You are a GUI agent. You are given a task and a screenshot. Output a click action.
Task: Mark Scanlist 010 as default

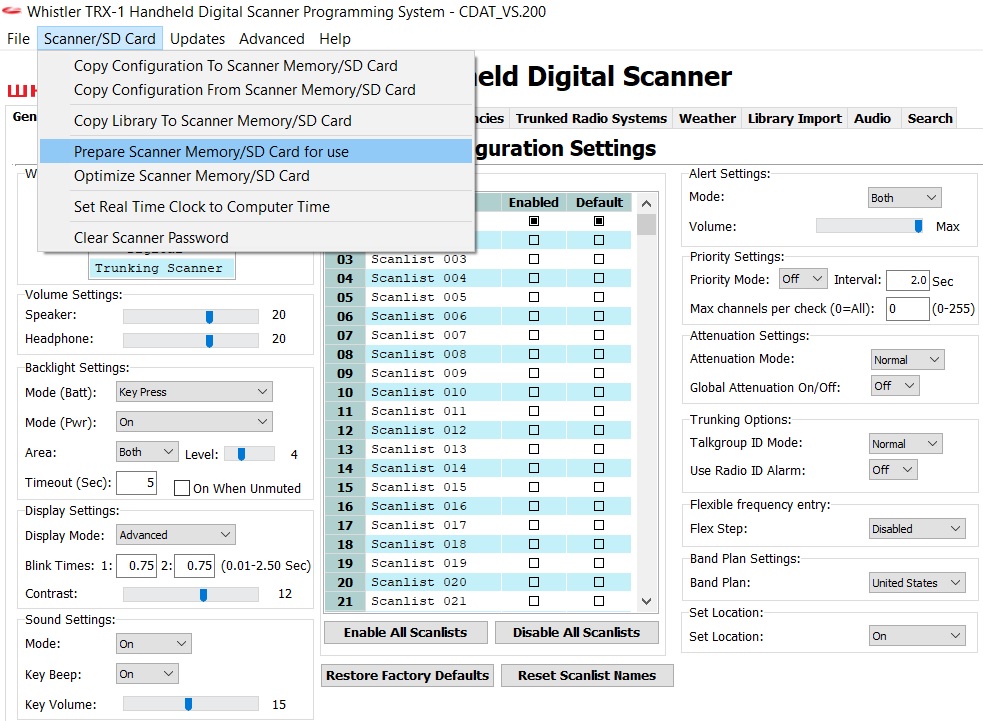coord(599,392)
